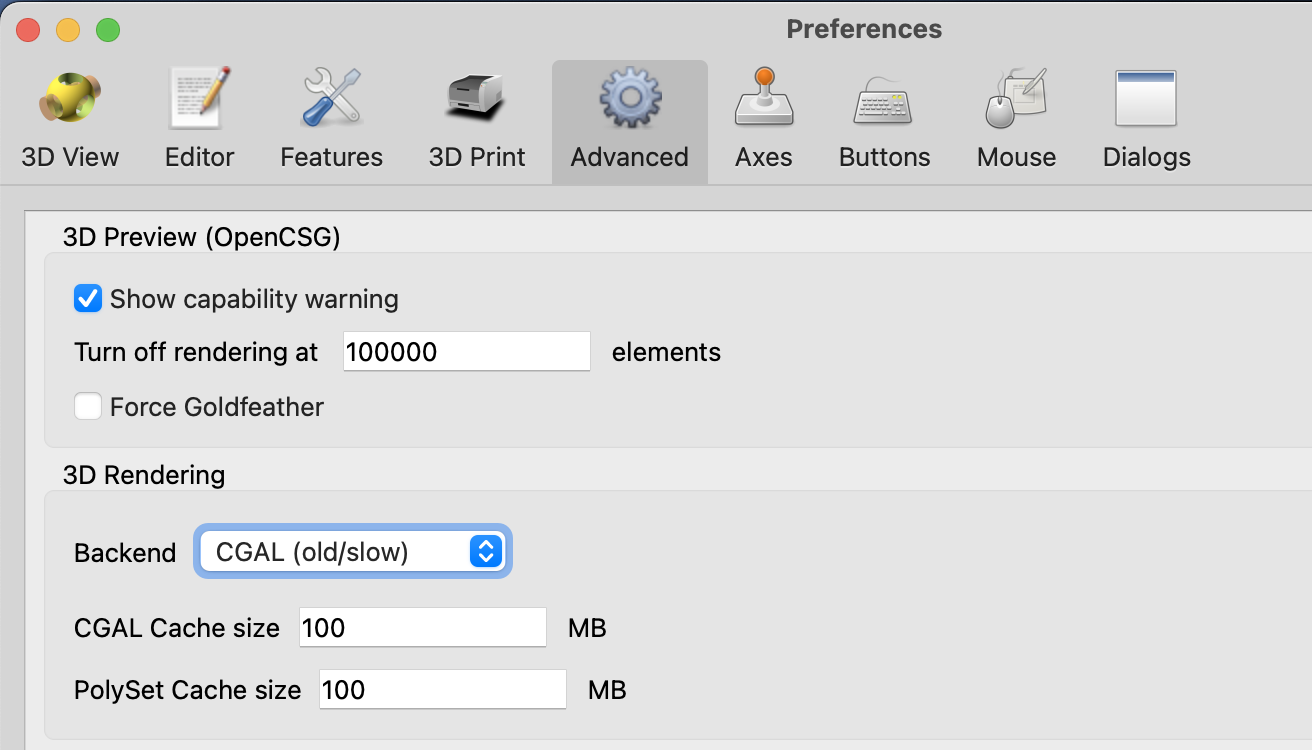Switch to the Dialogs tab

1146,121
